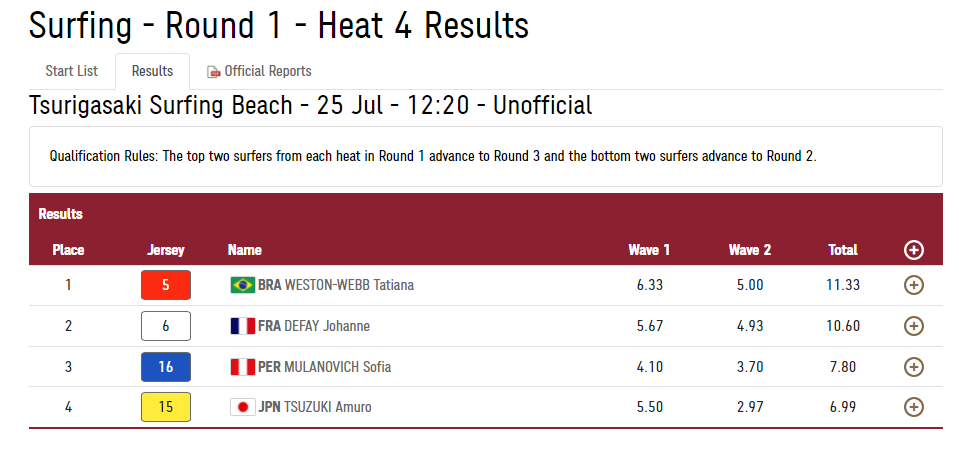Open the Official Reports tab
This screenshot has width=959, height=449.
pos(267,71)
